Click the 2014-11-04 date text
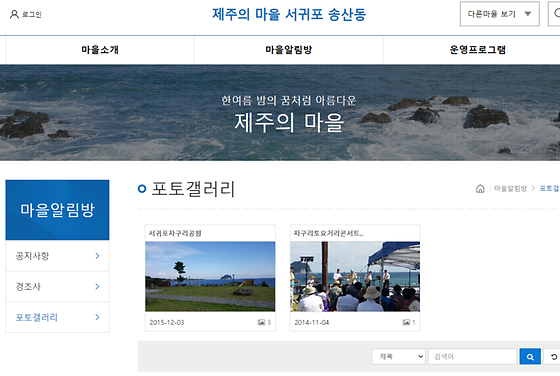 (312, 322)
